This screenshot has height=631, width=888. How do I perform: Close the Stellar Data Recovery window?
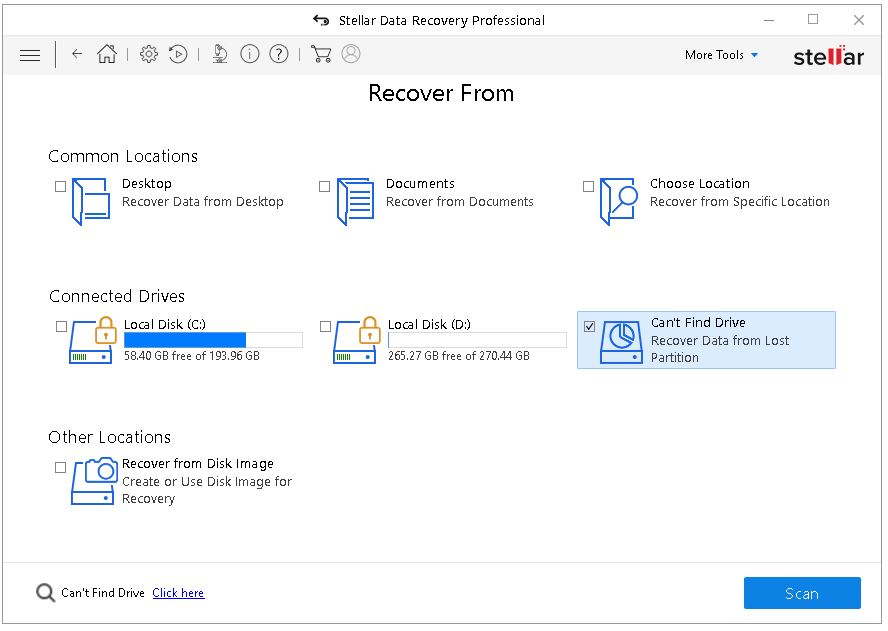(x=859, y=20)
